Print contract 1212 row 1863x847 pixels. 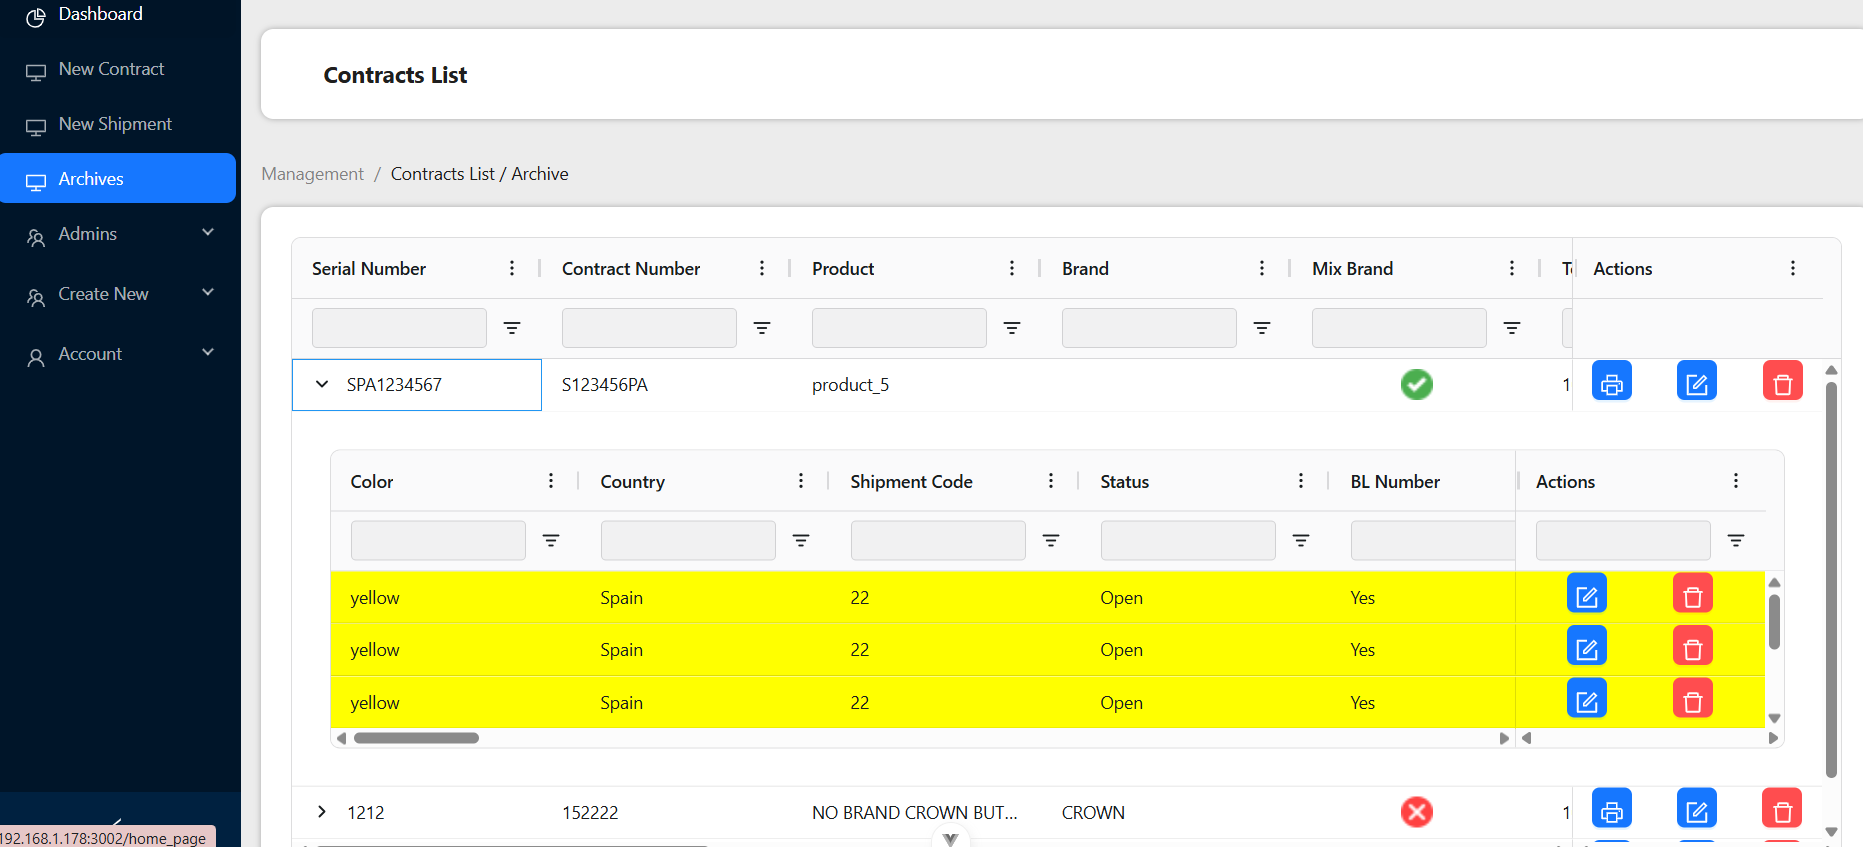point(1611,809)
